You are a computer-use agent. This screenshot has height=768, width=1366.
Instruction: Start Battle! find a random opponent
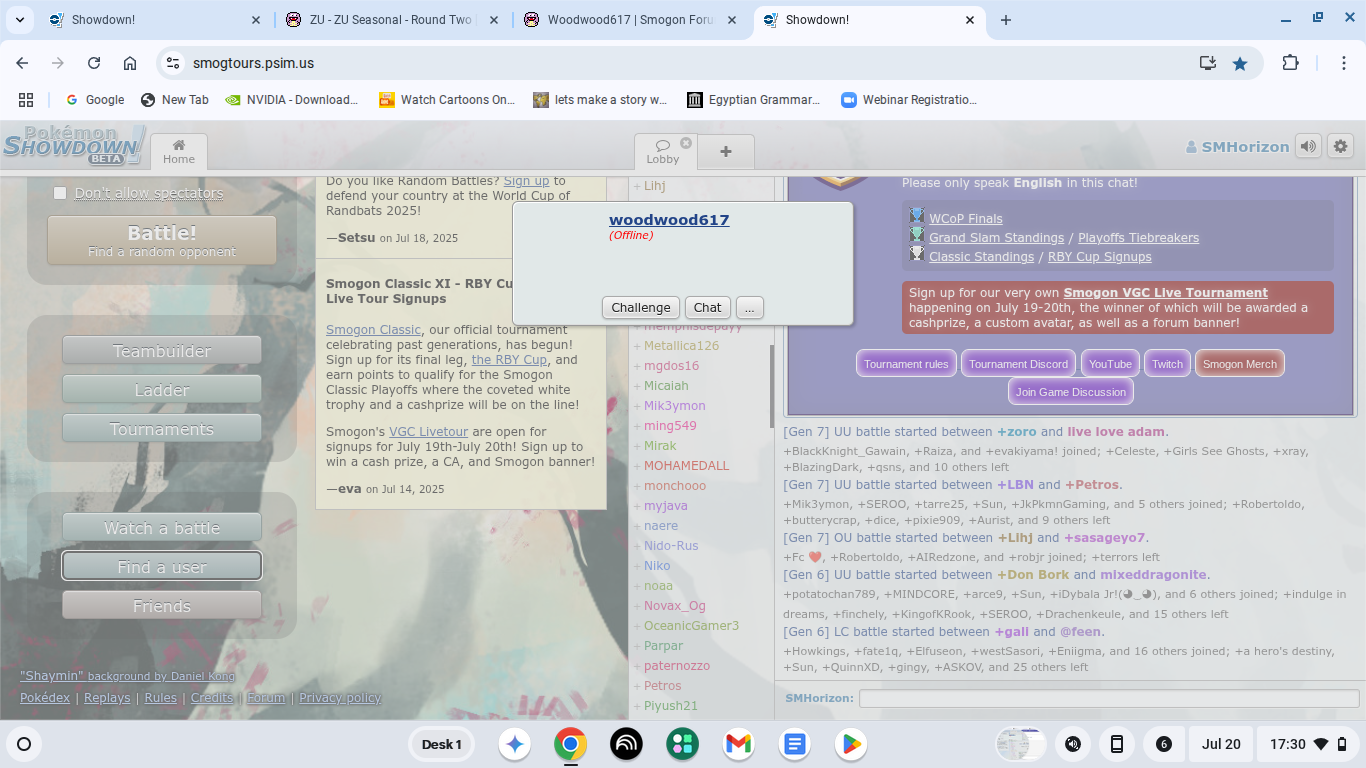tap(162, 240)
